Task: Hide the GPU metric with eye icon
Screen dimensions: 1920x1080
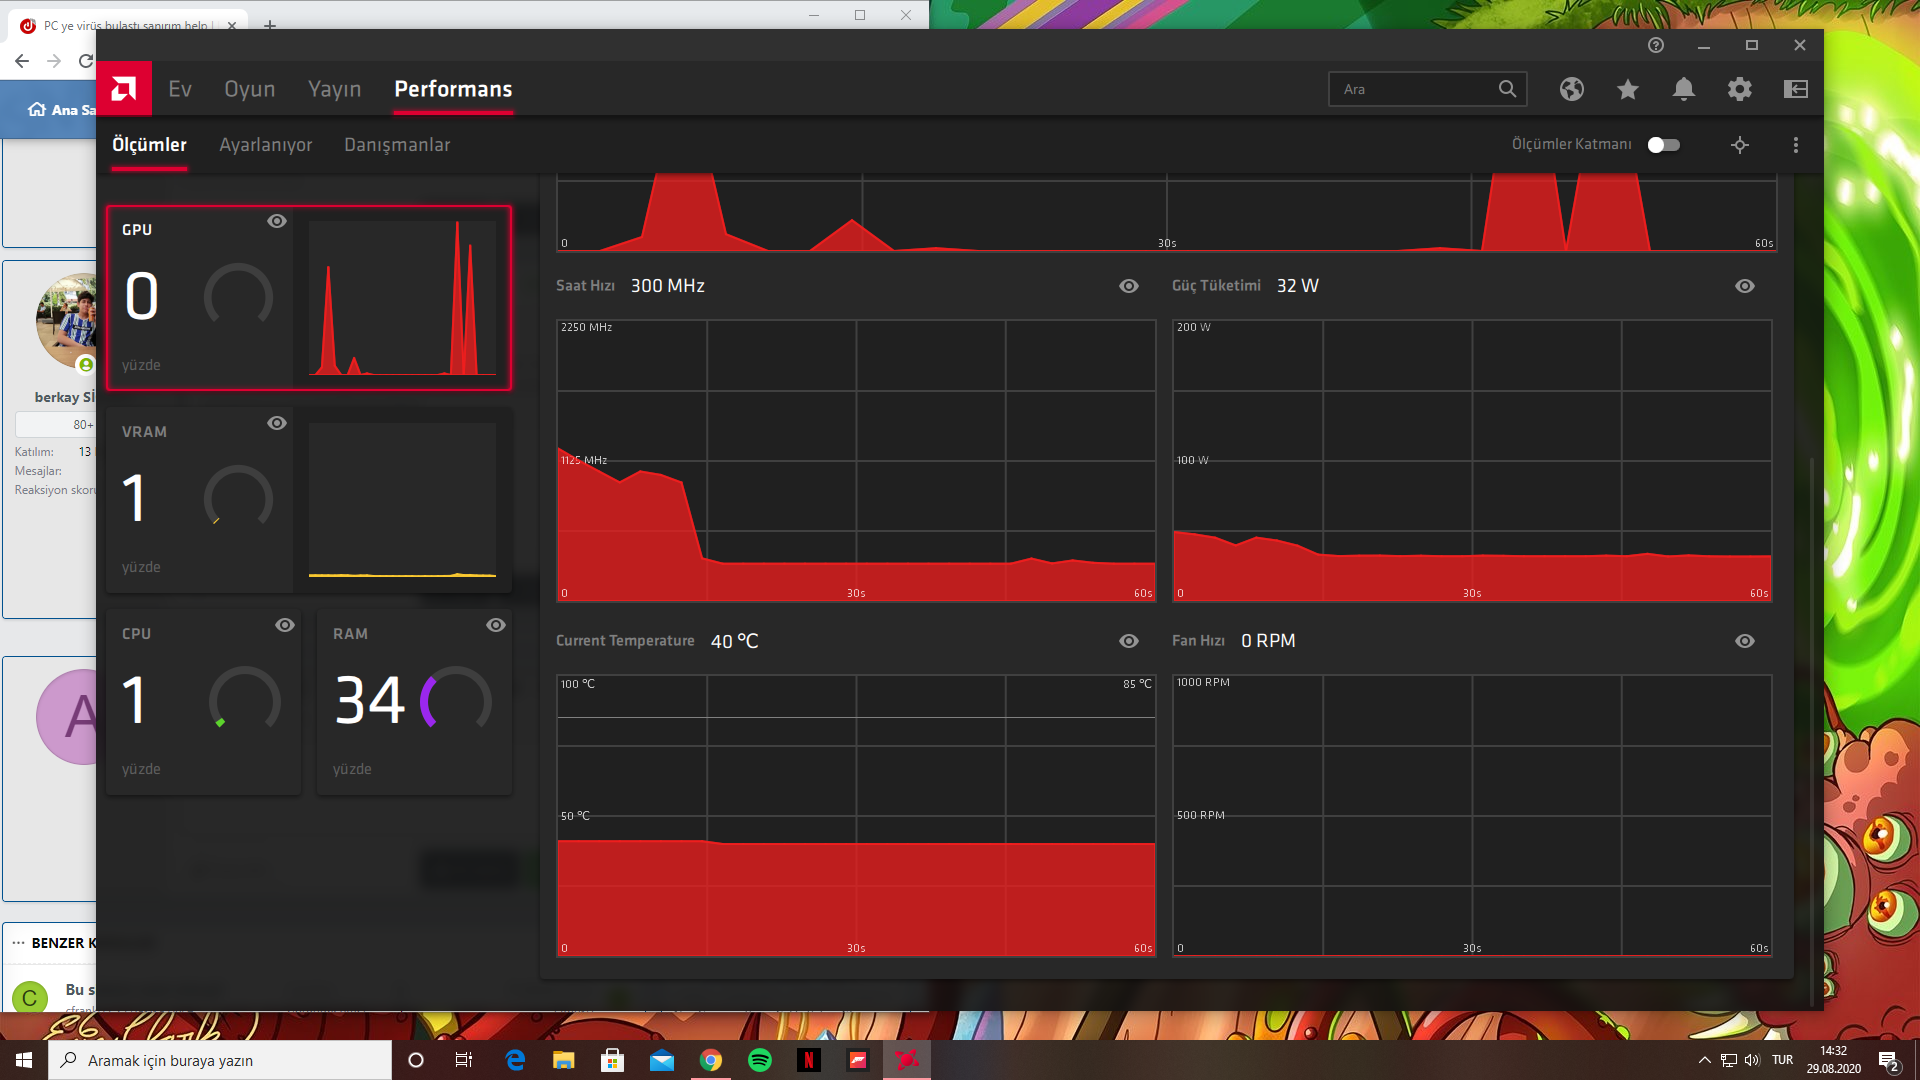Action: tap(277, 221)
